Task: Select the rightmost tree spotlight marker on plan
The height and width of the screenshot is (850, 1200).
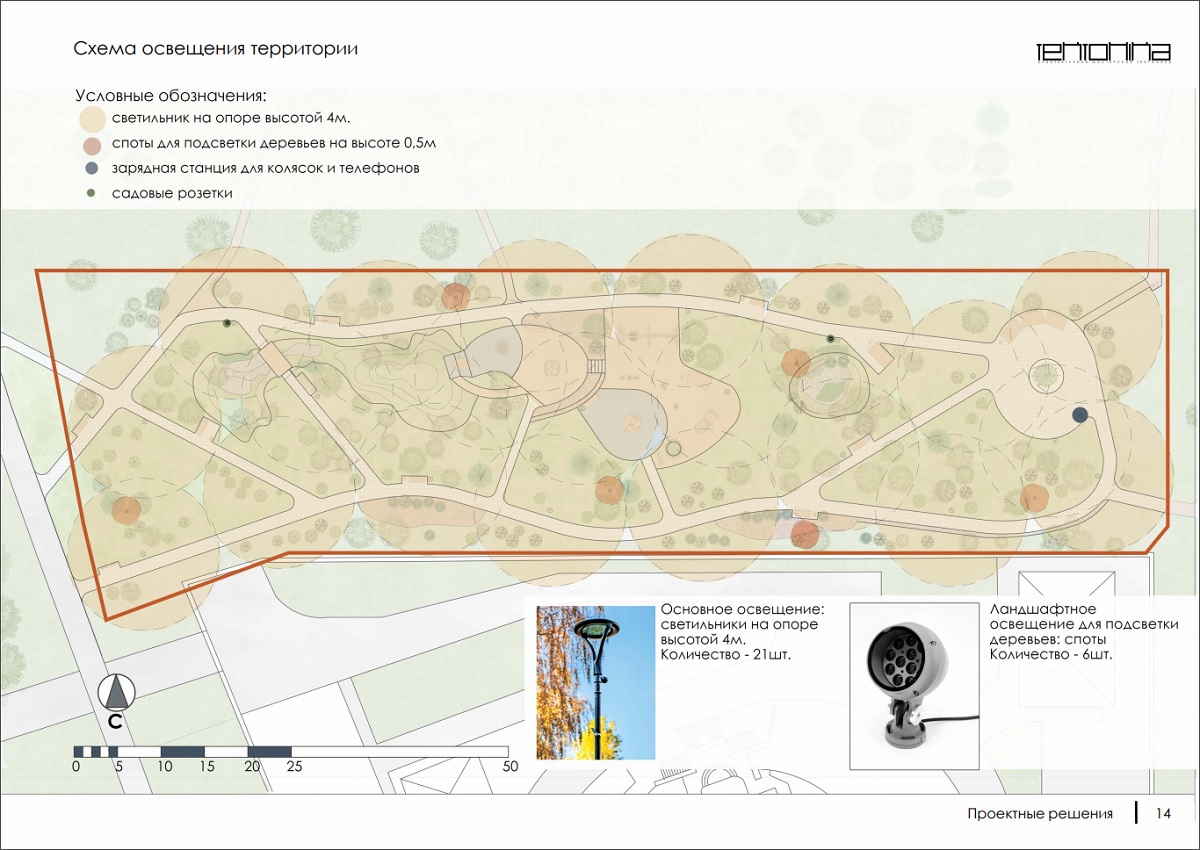Action: point(1034,497)
